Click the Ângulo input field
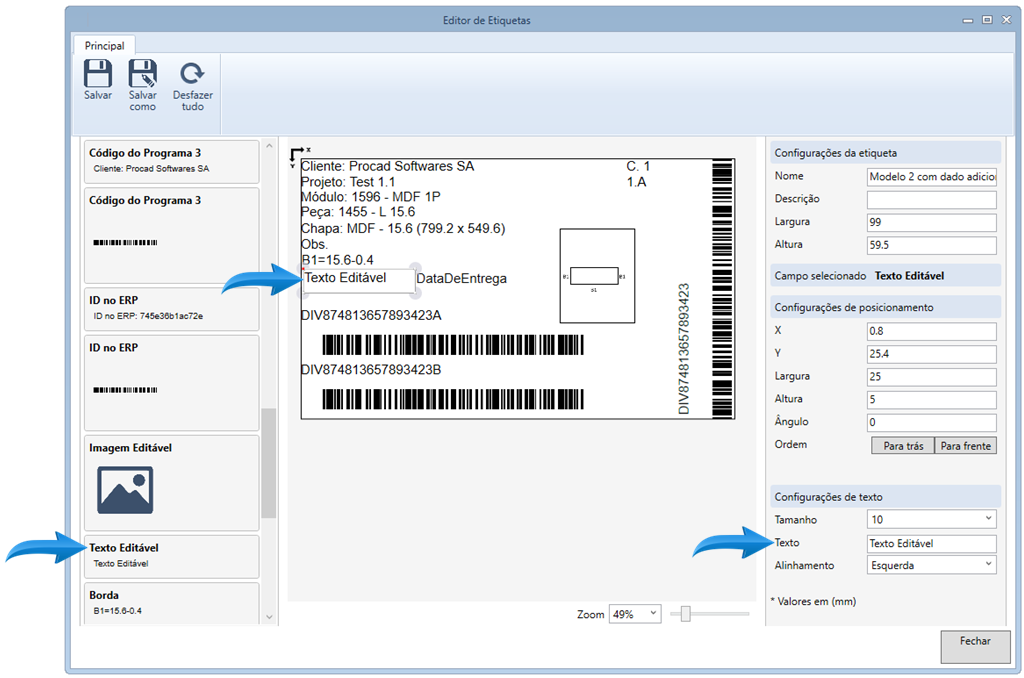 (931, 422)
